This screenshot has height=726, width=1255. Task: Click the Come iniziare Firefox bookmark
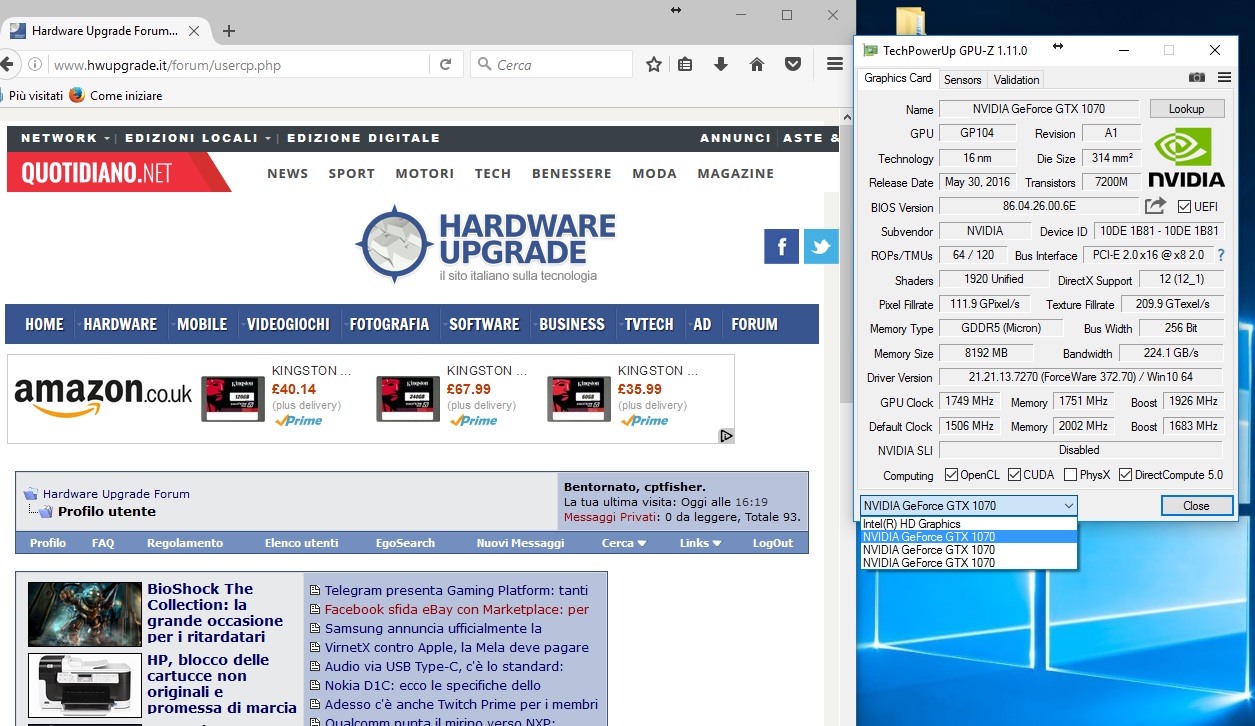click(115, 96)
